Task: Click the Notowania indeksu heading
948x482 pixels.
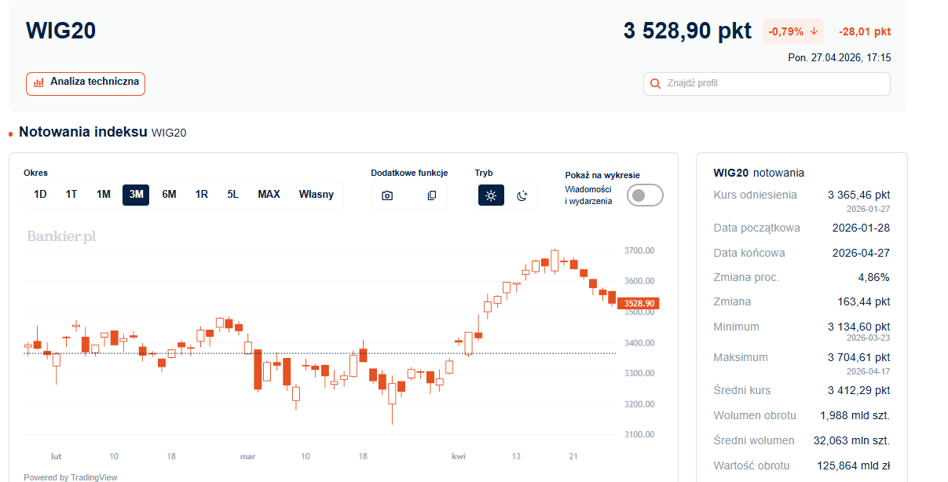Action: click(83, 132)
